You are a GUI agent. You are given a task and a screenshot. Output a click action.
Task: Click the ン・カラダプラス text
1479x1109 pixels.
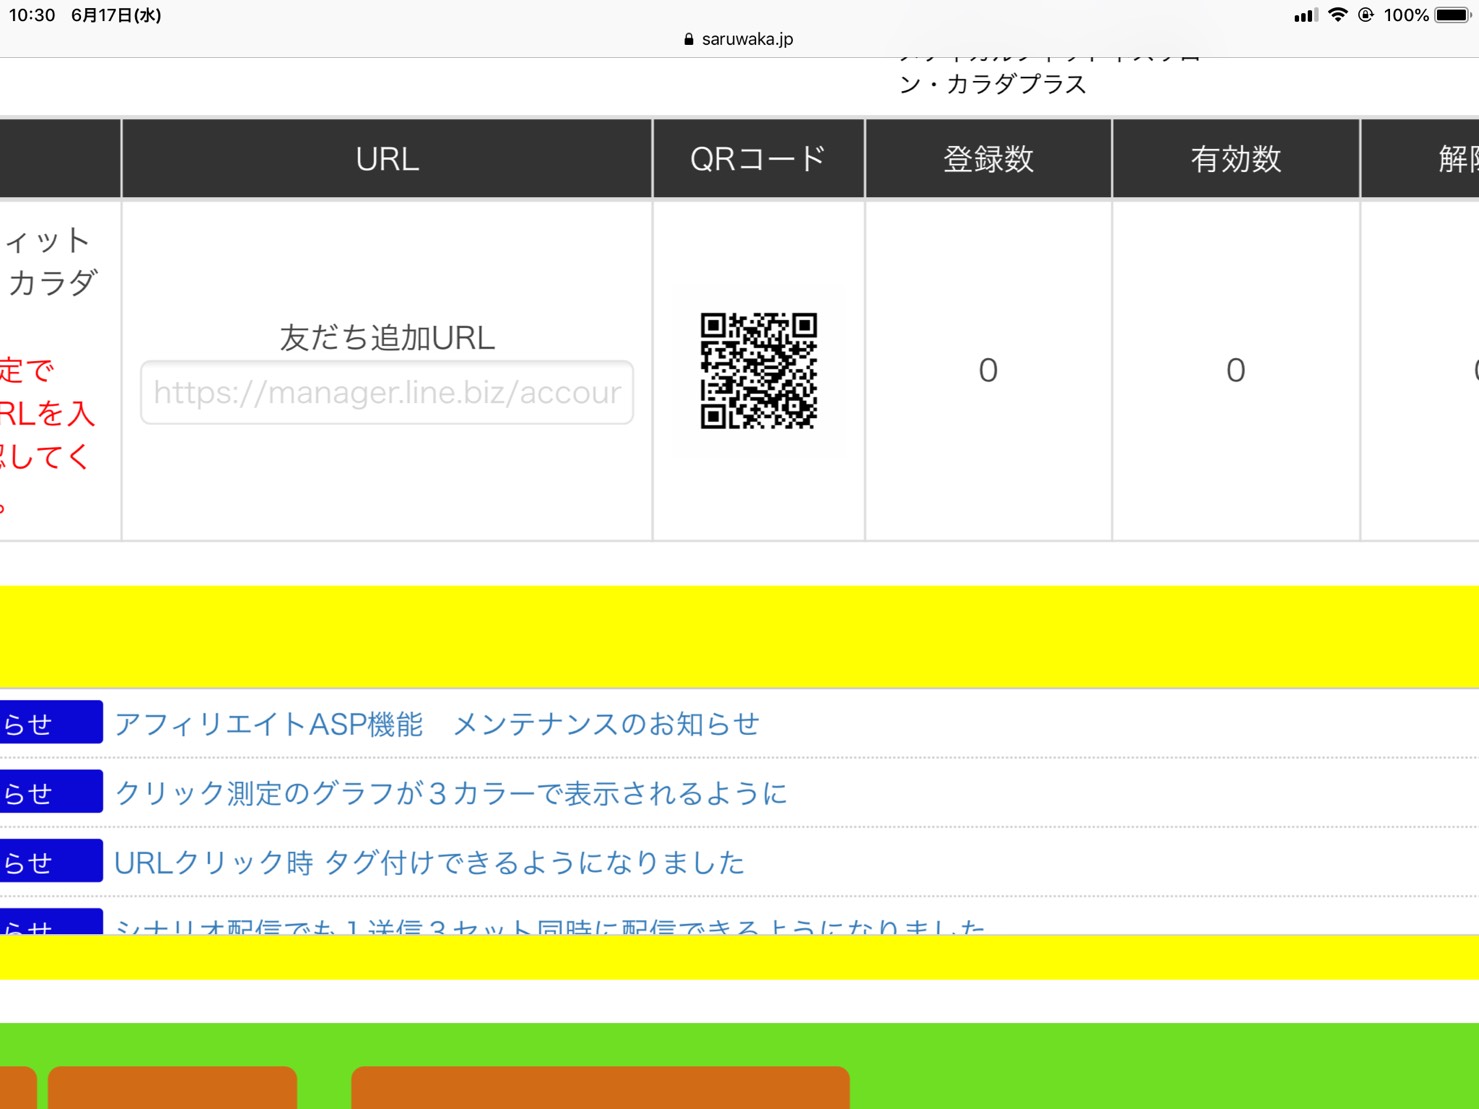click(992, 84)
